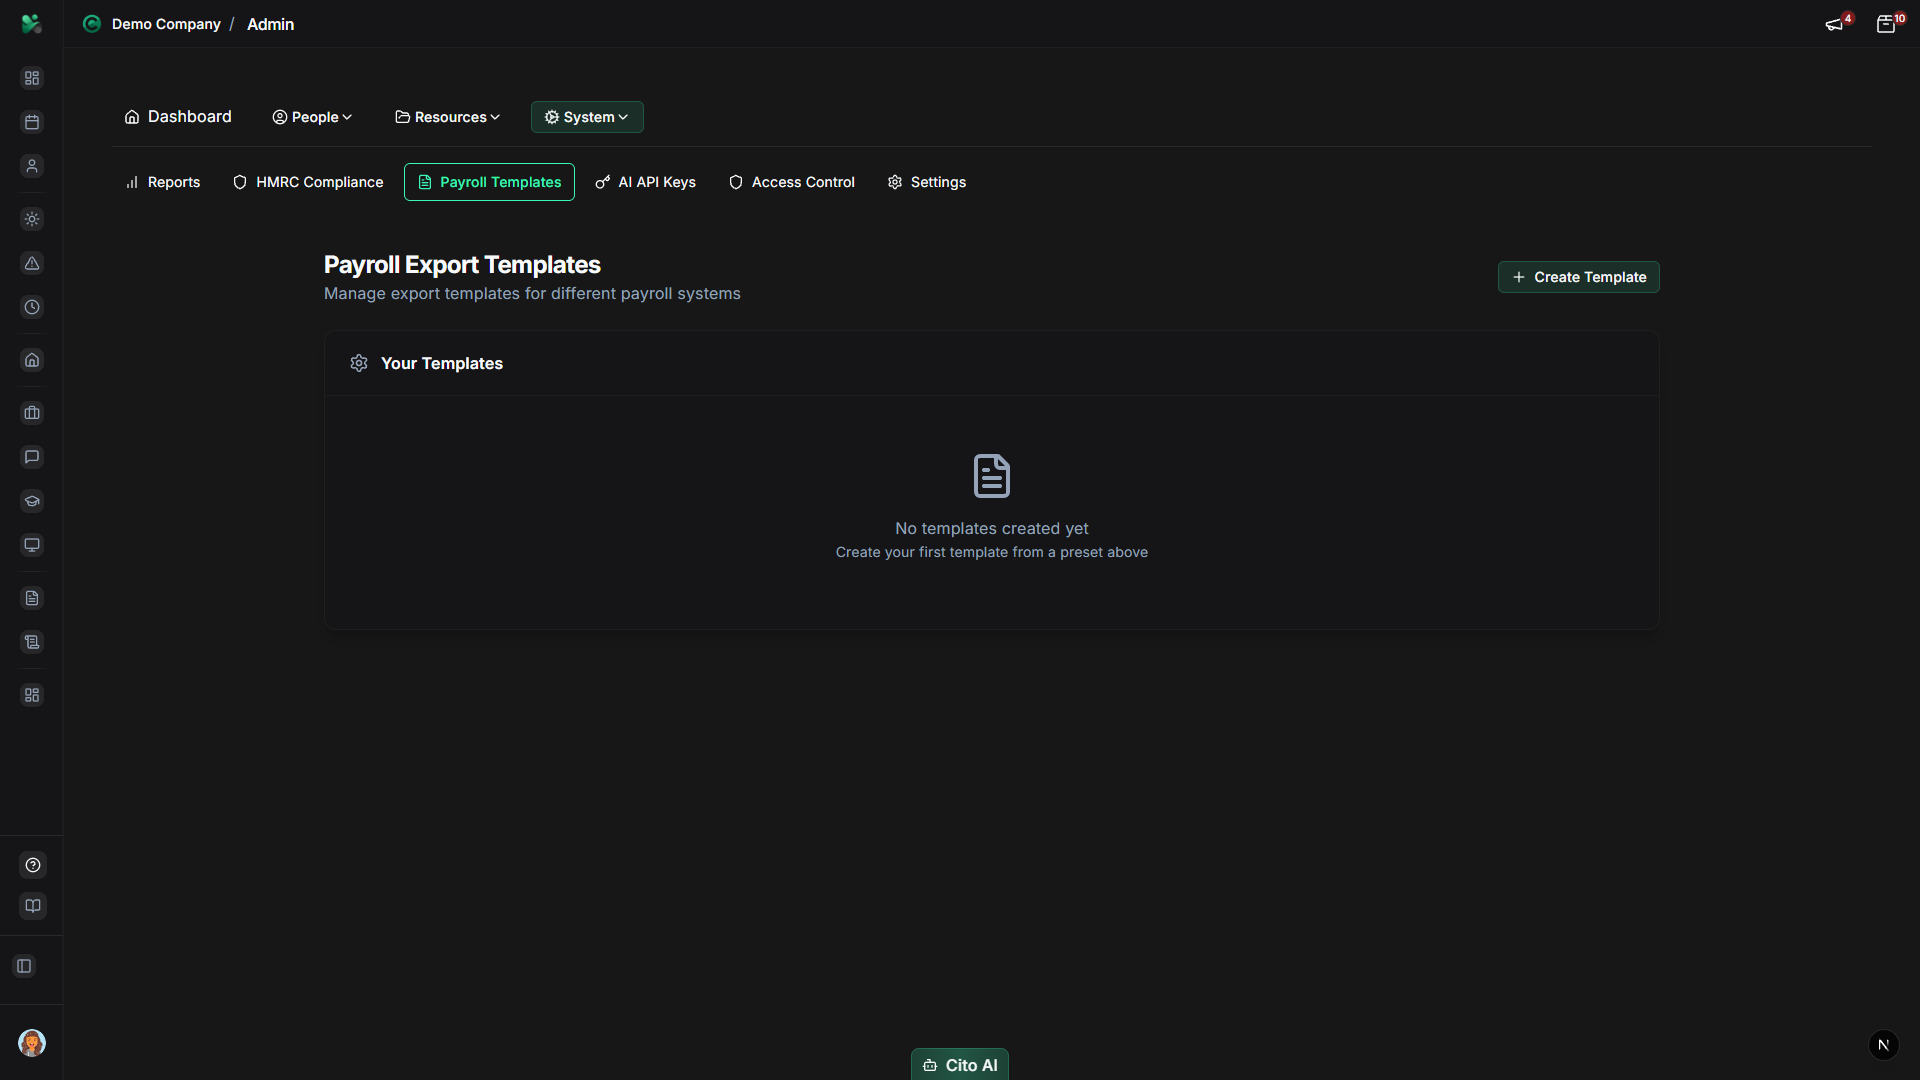
Task: Switch to the Access Control tab
Action: (x=791, y=182)
